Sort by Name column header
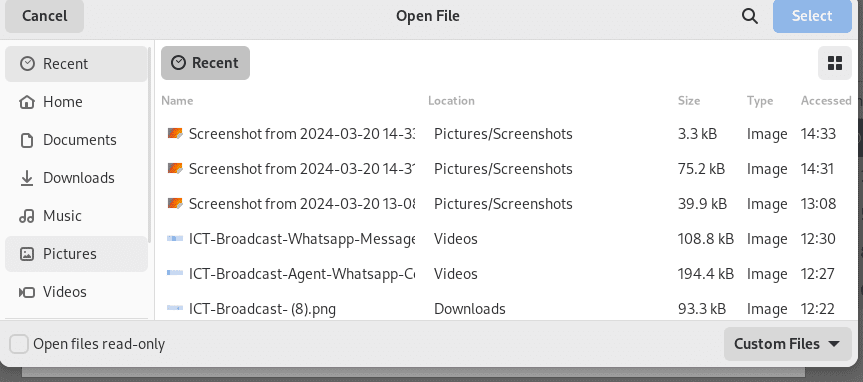The height and width of the screenshot is (382, 863). (x=177, y=101)
